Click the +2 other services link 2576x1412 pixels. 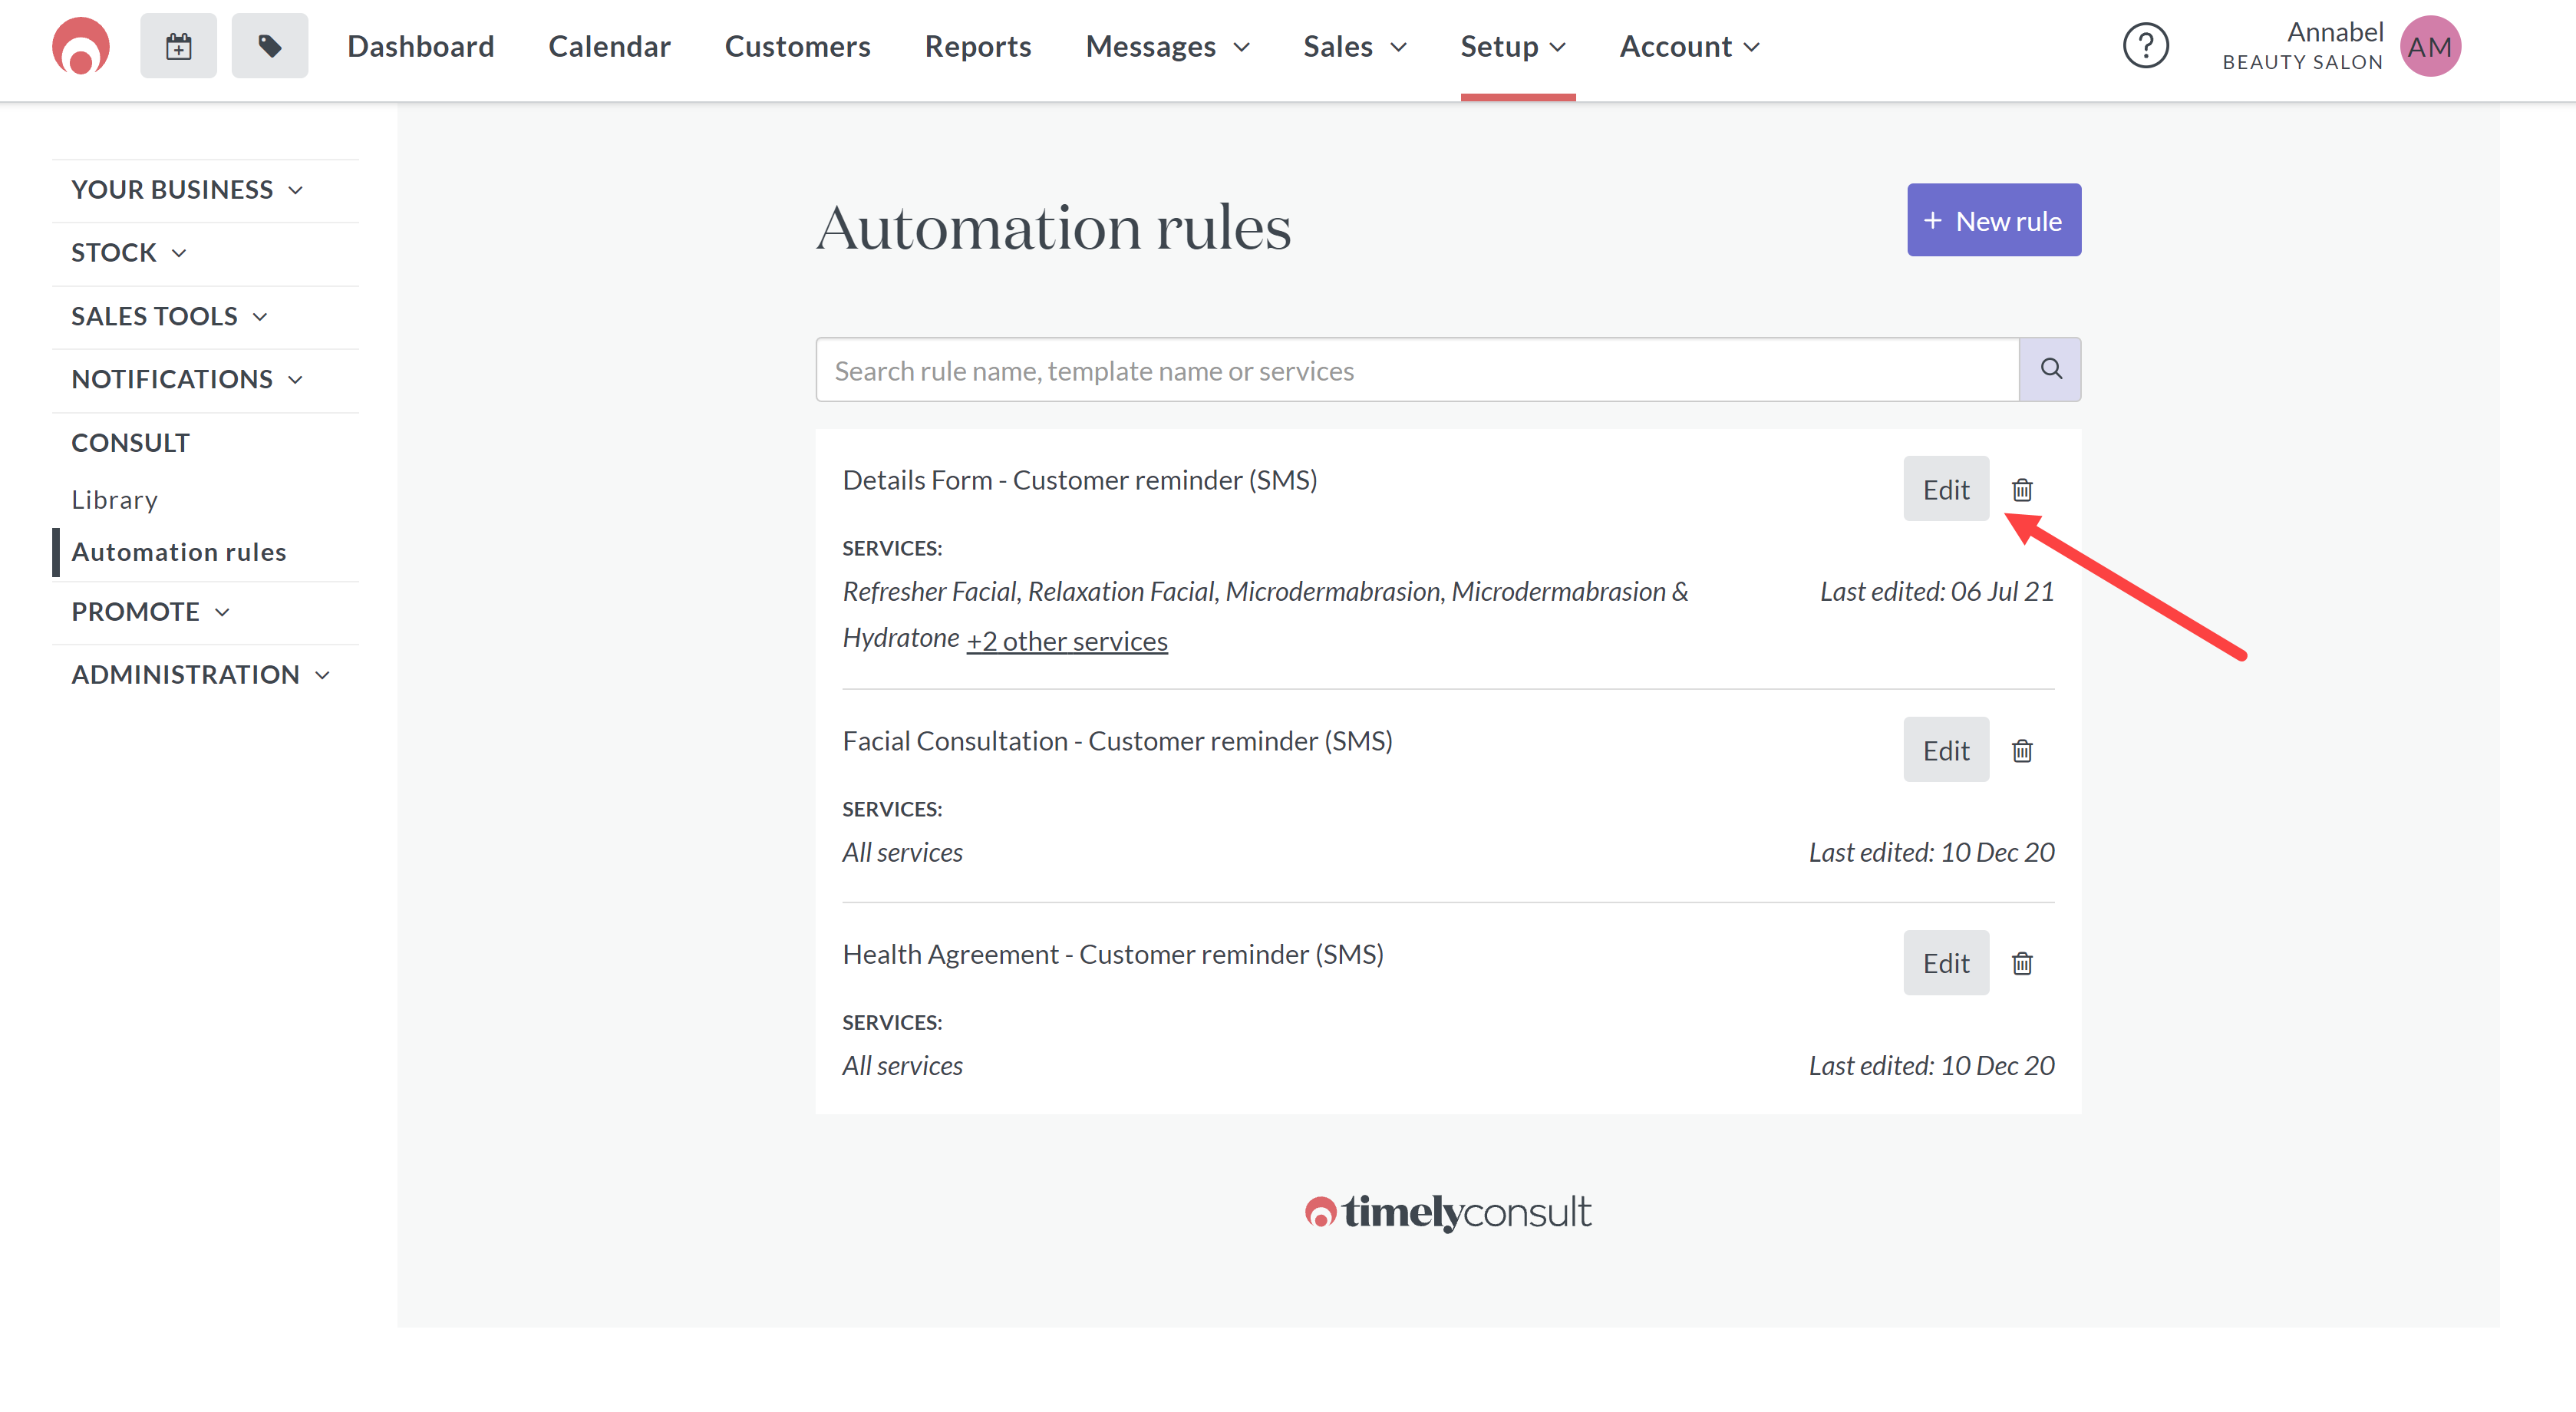point(1067,640)
